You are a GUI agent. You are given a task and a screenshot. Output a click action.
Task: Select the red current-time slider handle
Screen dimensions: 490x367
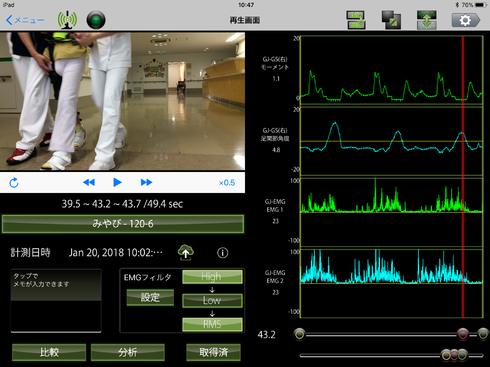[x=463, y=334]
